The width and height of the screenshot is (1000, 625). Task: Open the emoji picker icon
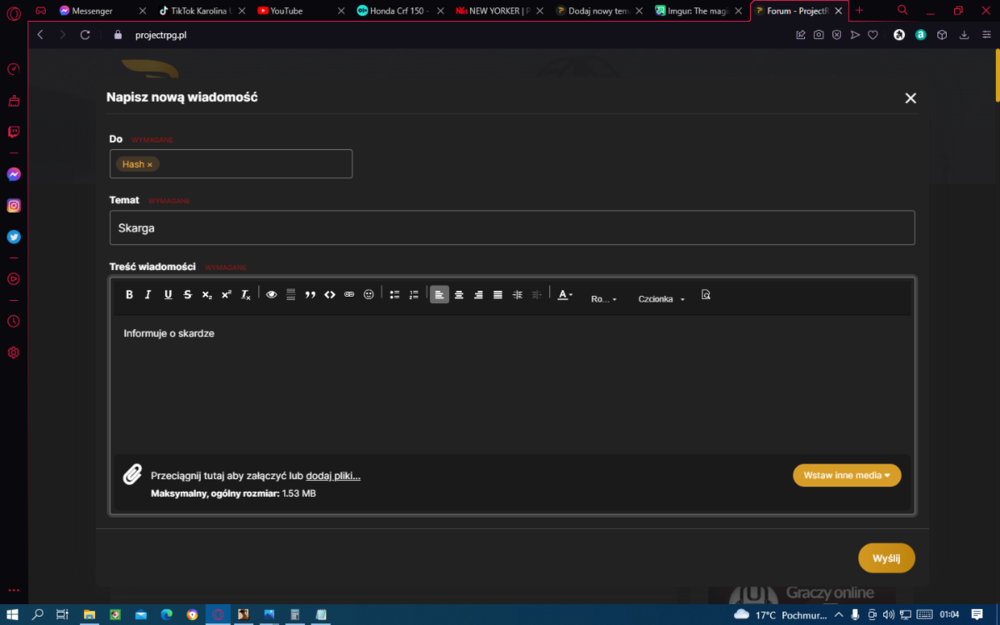(369, 295)
